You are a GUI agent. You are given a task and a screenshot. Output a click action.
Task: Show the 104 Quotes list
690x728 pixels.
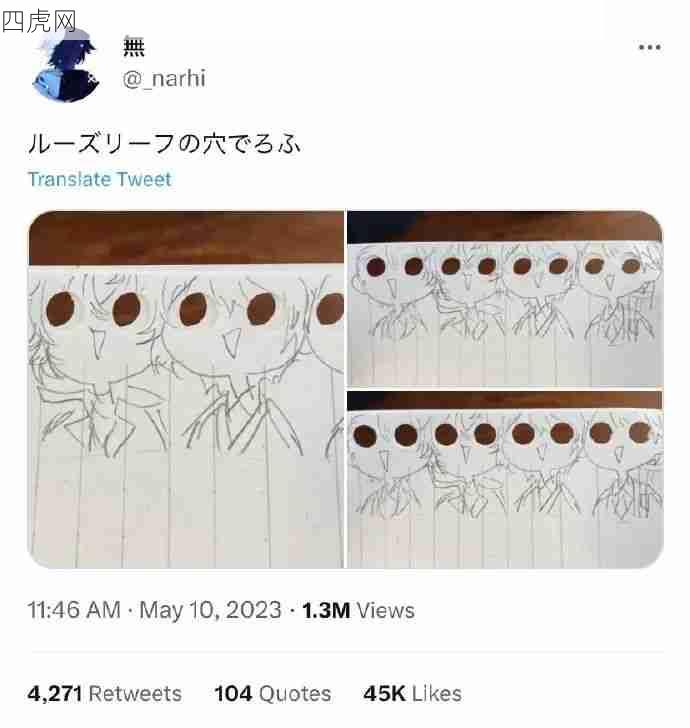[x=272, y=693]
